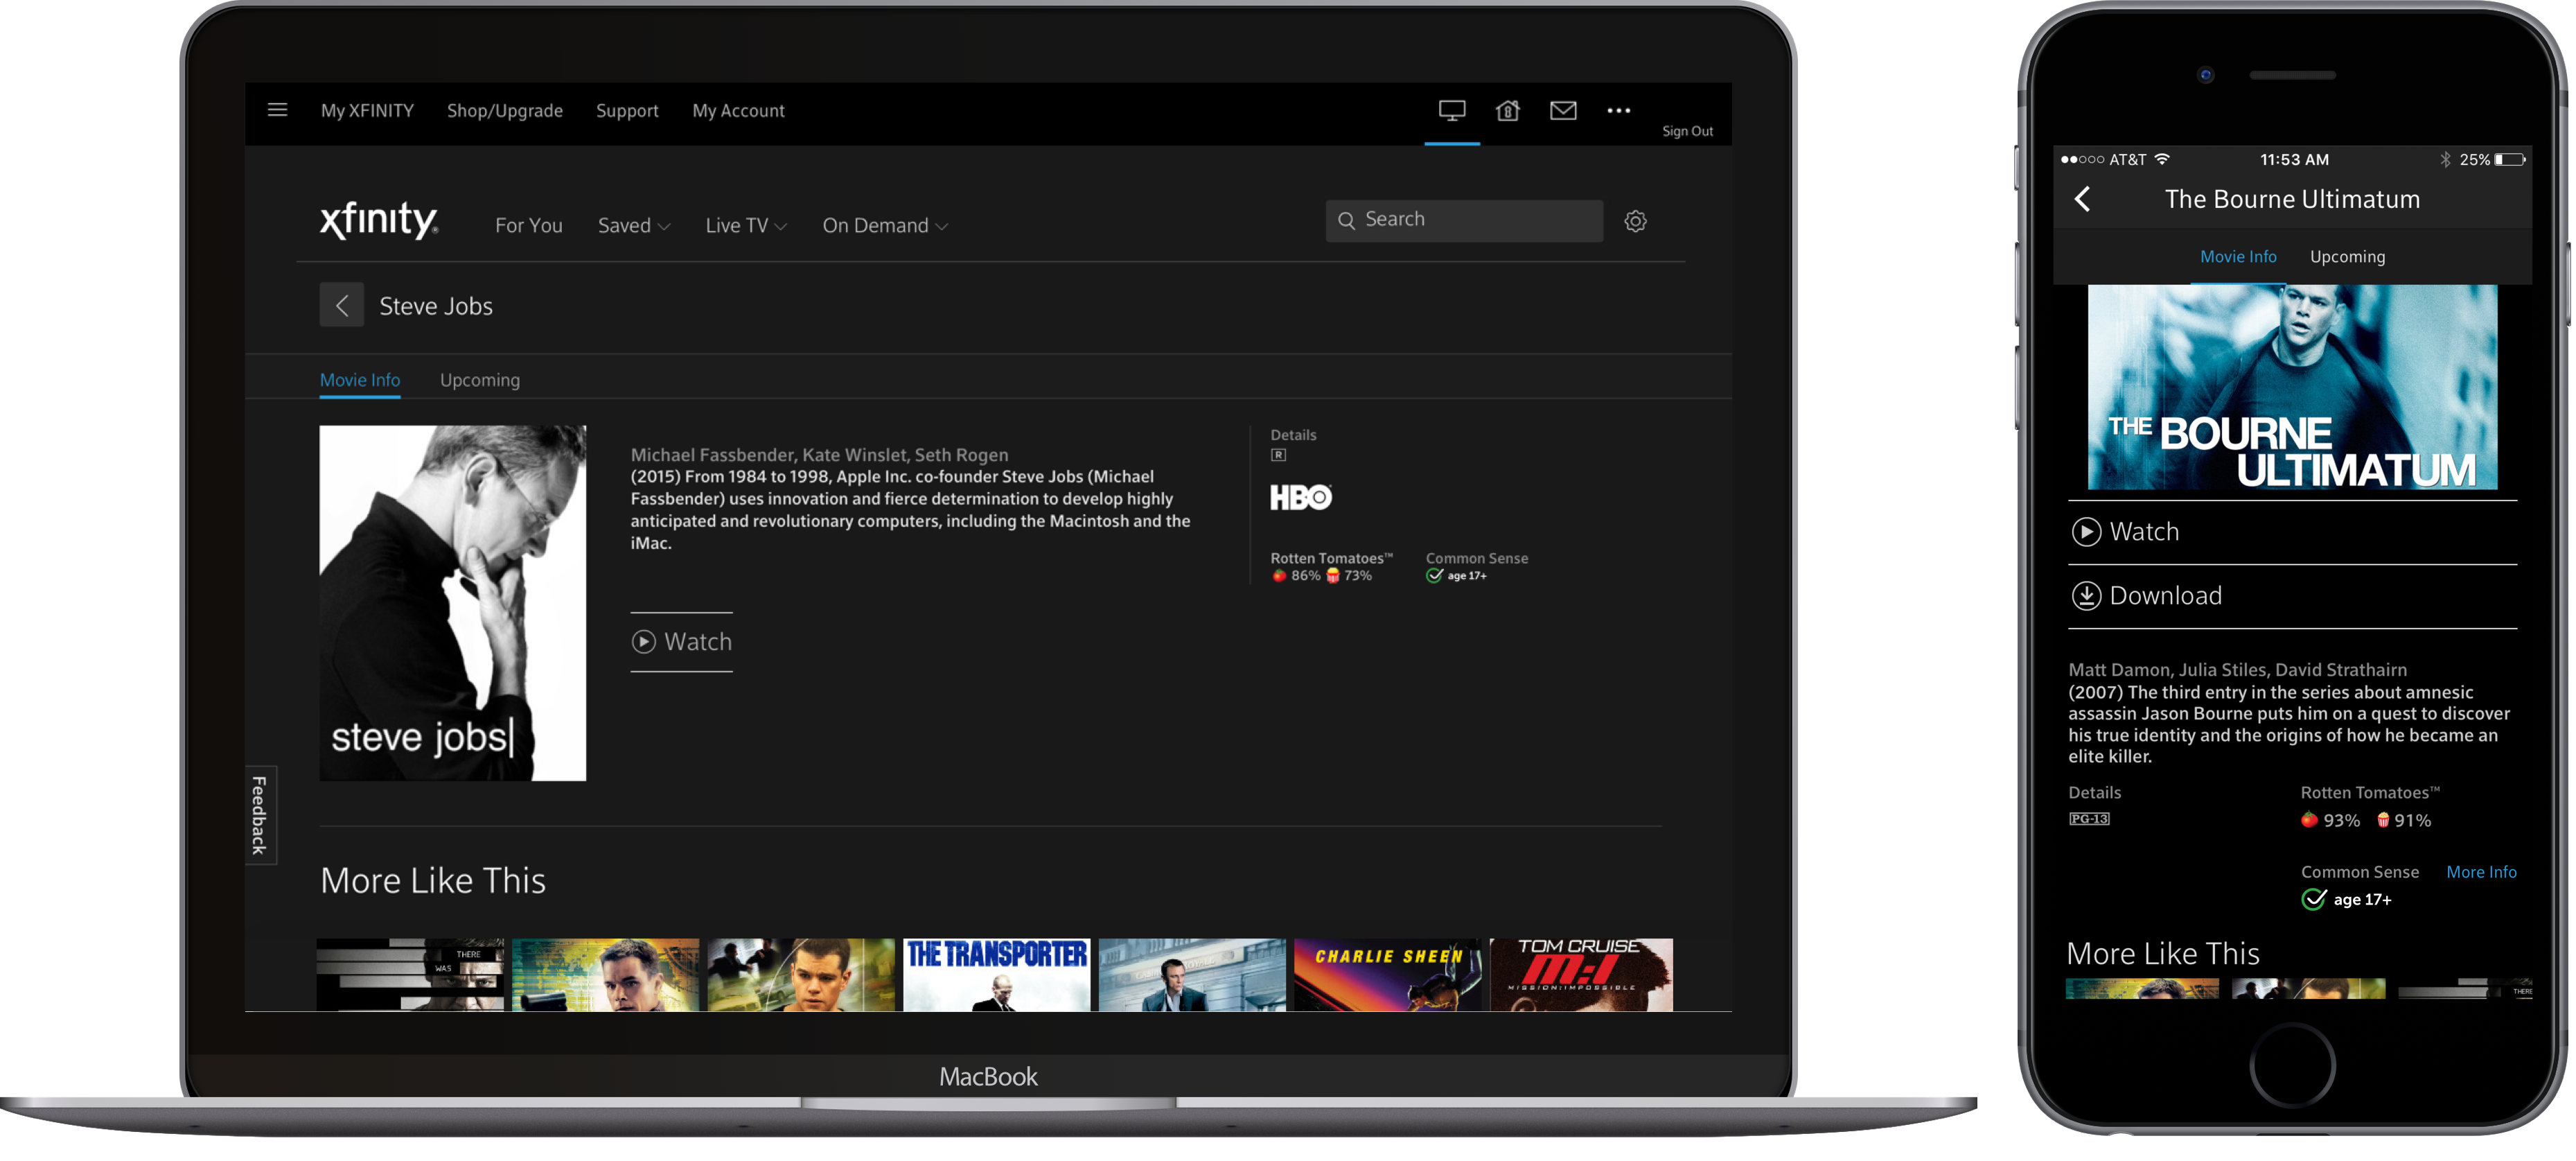
Task: Open the hamburger menu on the laptop
Action: [277, 110]
